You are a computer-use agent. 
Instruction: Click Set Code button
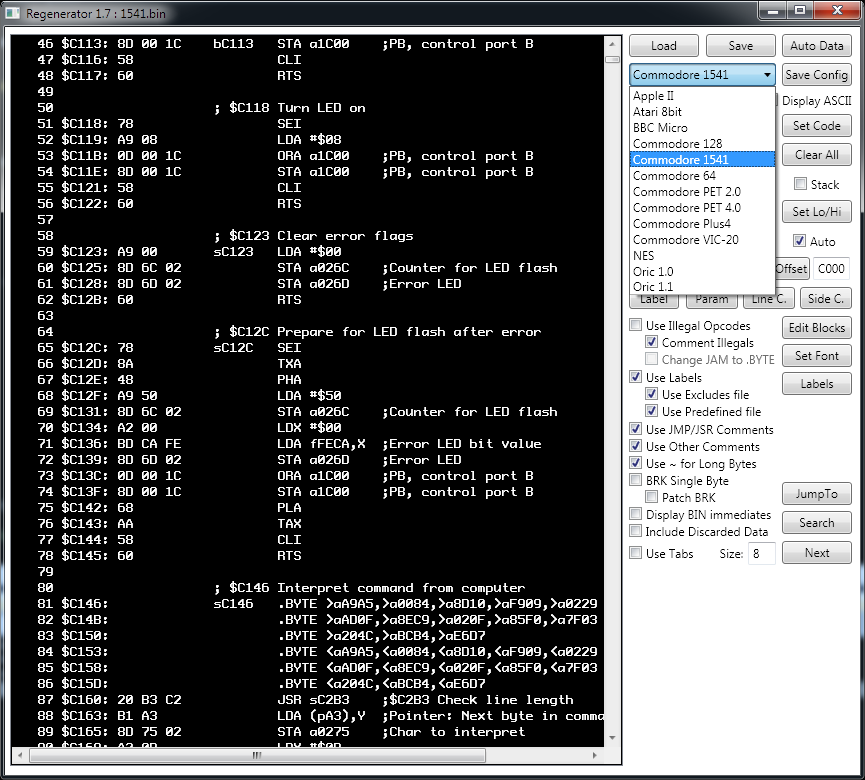coord(816,126)
